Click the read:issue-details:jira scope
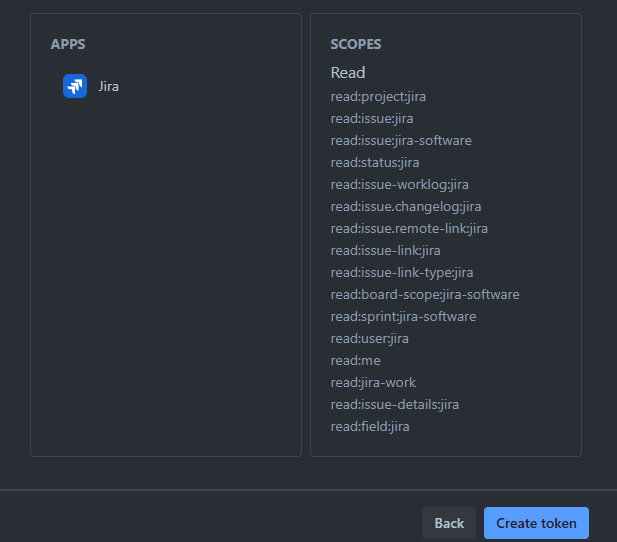Viewport: 617px width, 542px height. tap(395, 405)
